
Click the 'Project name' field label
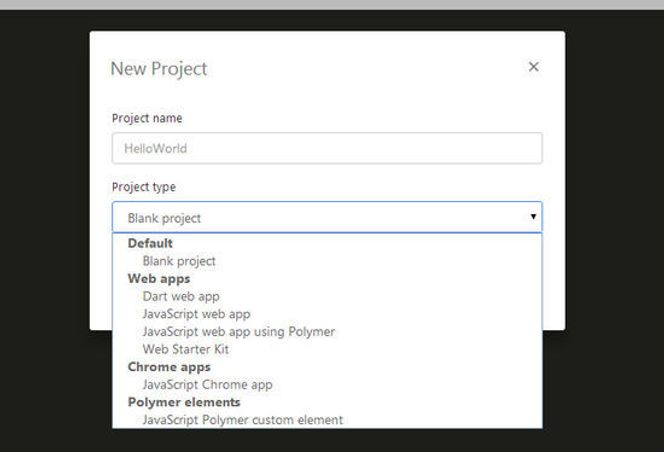(x=147, y=118)
